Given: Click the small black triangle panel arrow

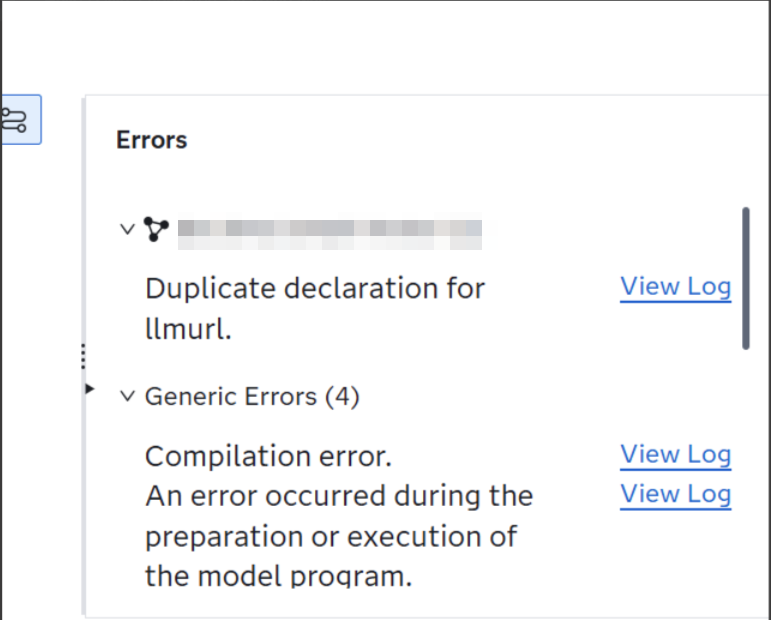Looking at the screenshot, I should pyautogui.click(x=90, y=388).
